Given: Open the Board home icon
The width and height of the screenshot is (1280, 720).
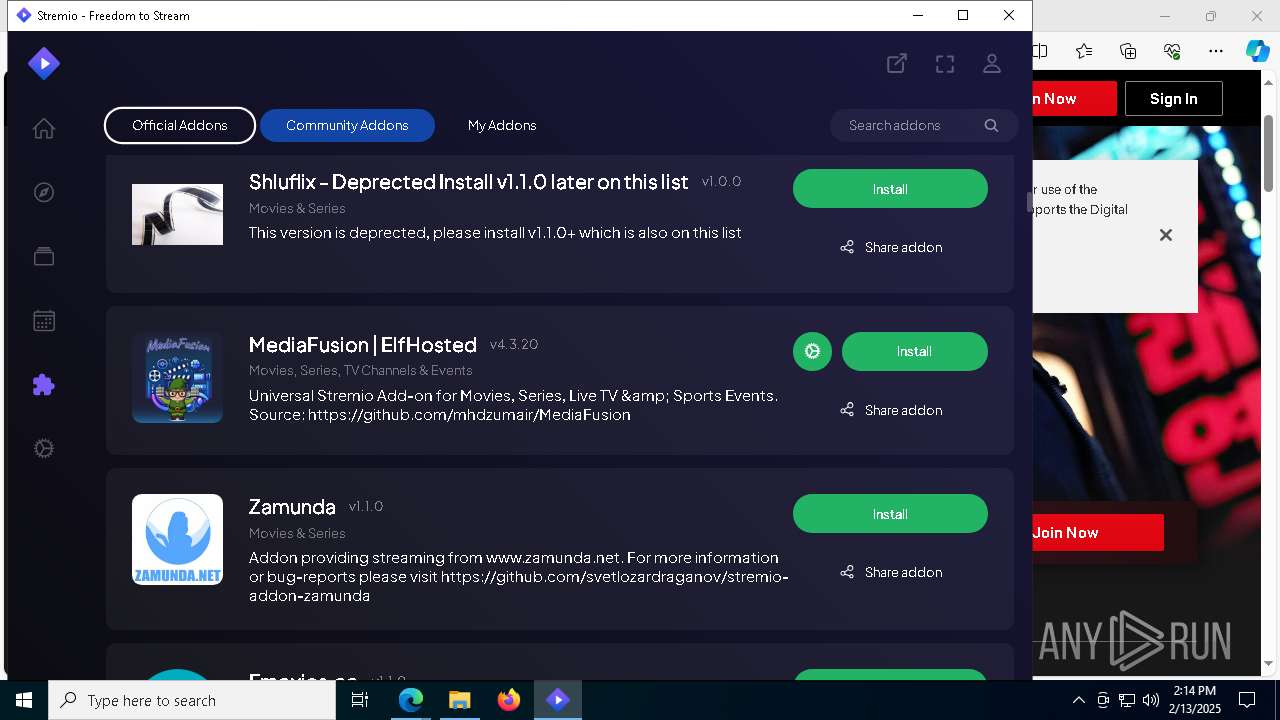Looking at the screenshot, I should point(44,129).
